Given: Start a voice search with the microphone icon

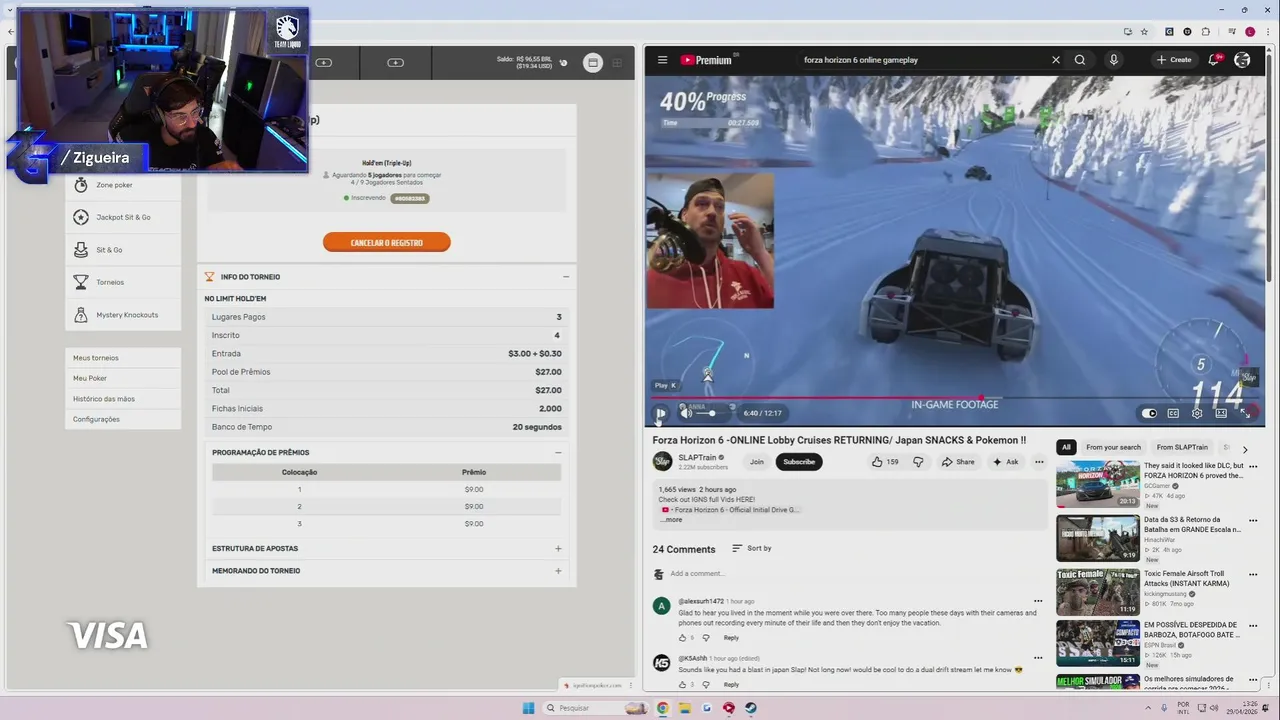Looking at the screenshot, I should [x=1113, y=60].
